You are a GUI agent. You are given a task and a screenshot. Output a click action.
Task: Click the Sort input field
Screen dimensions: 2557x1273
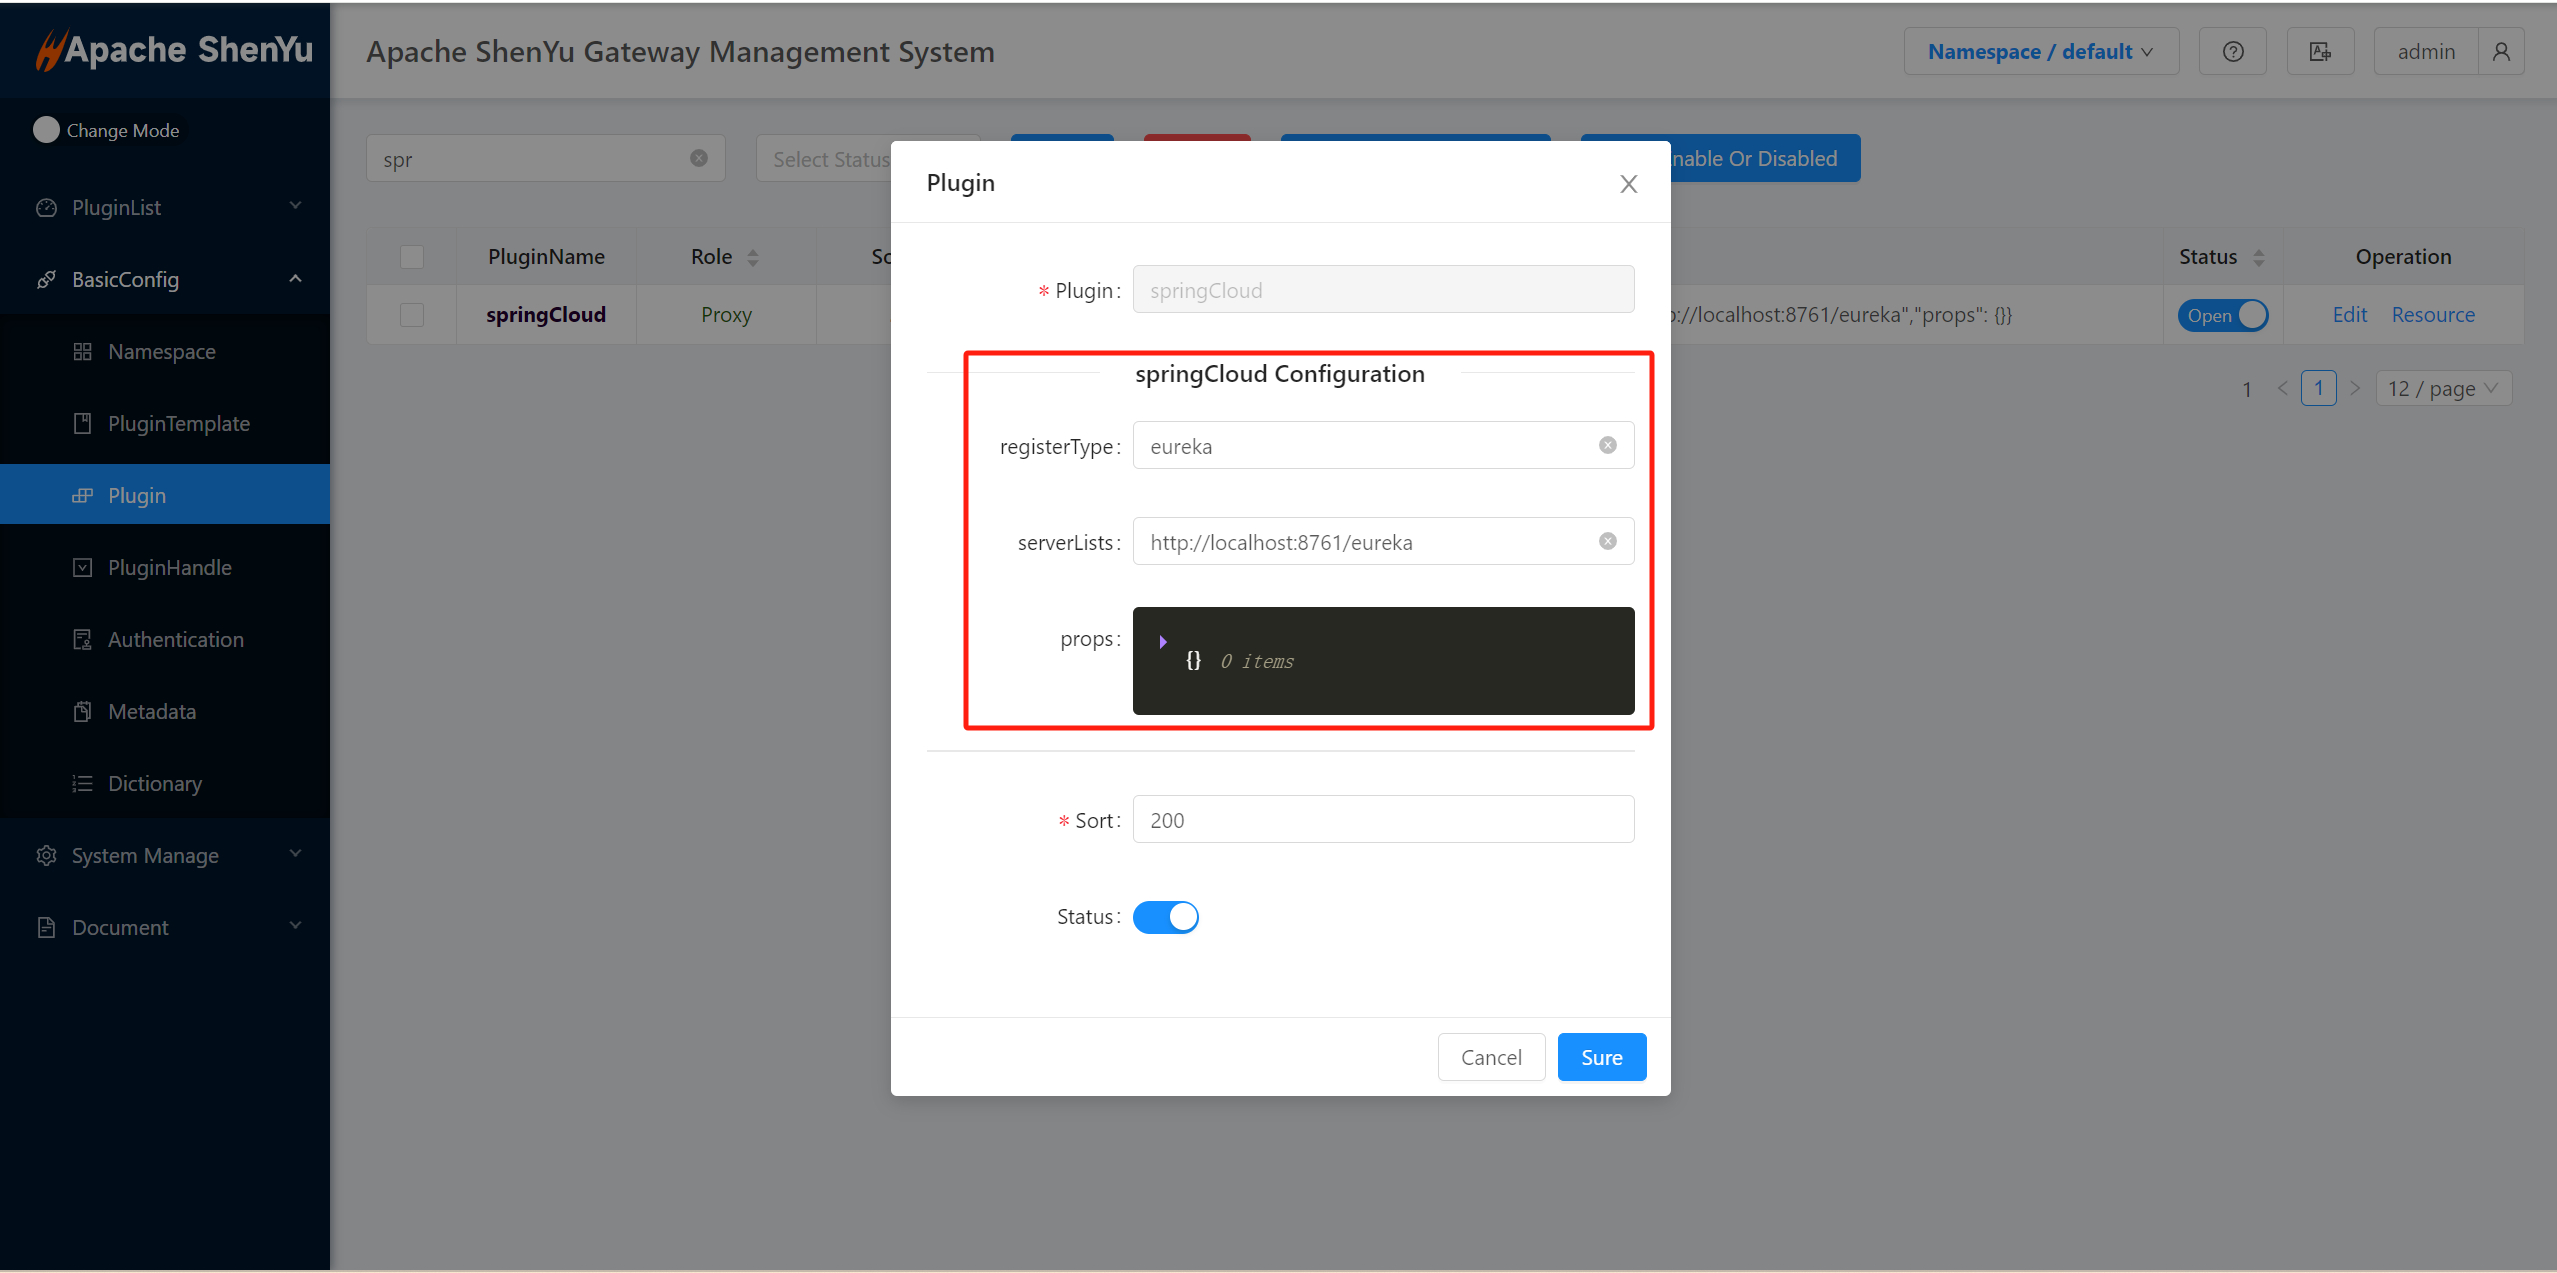click(x=1382, y=820)
